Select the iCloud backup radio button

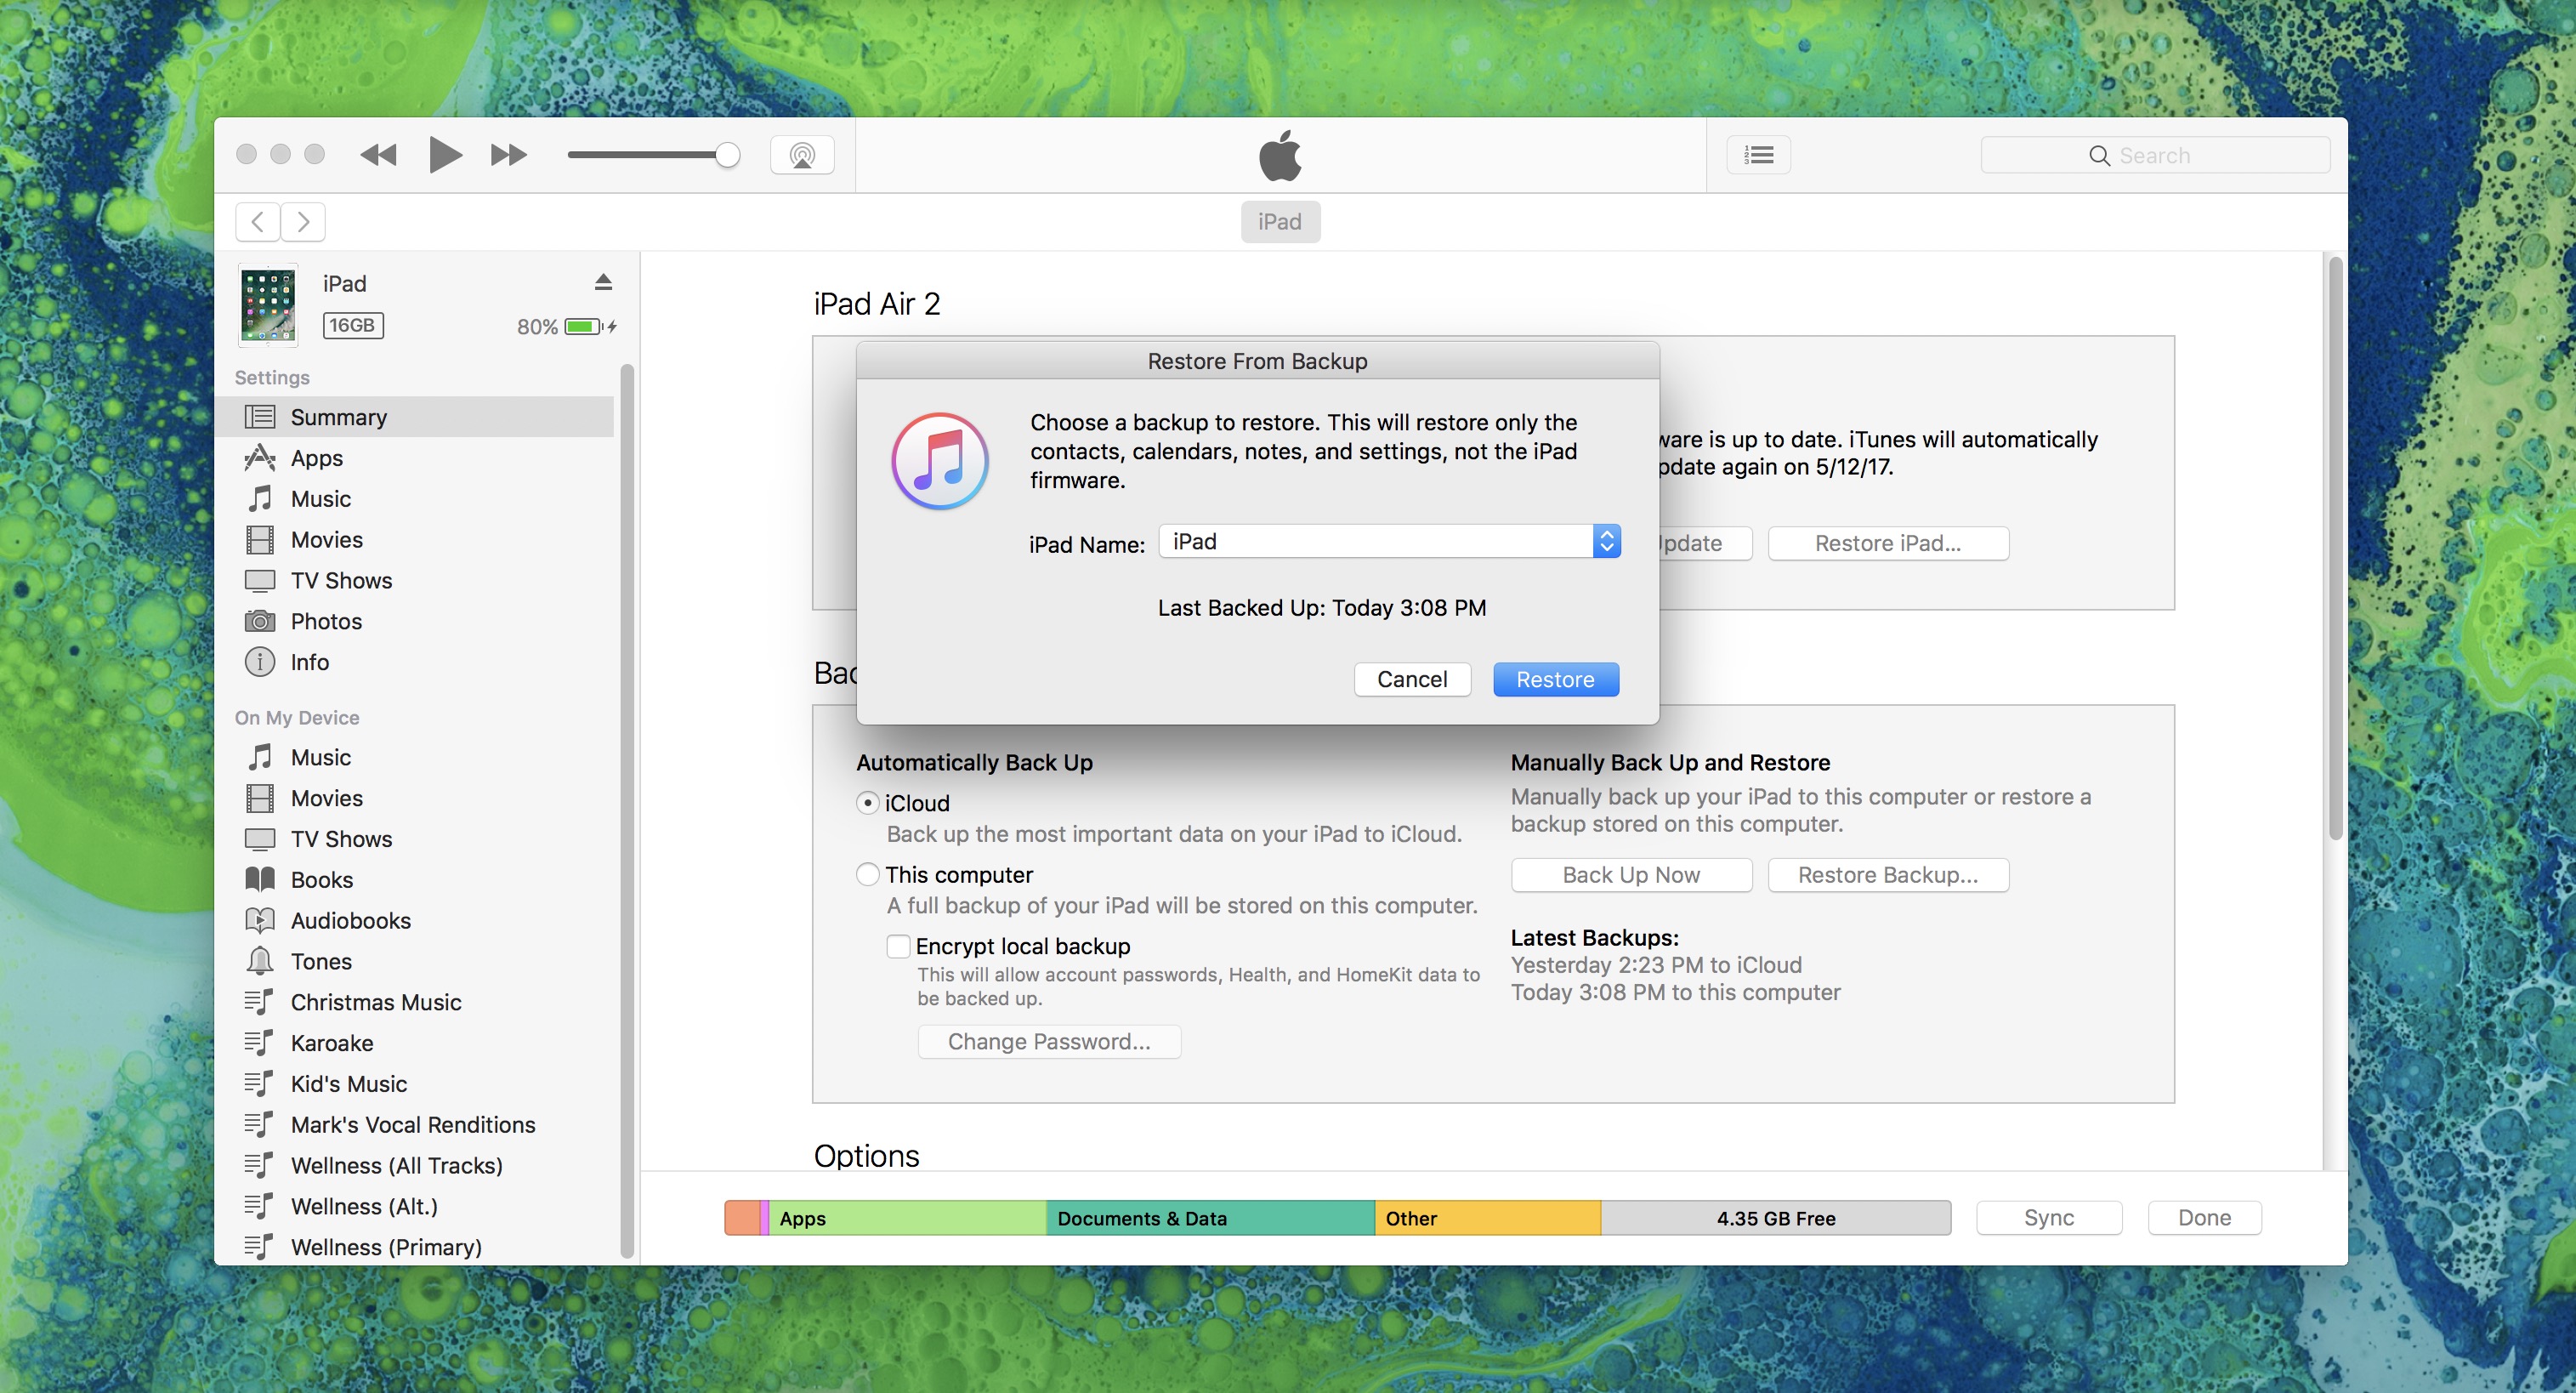[x=868, y=803]
